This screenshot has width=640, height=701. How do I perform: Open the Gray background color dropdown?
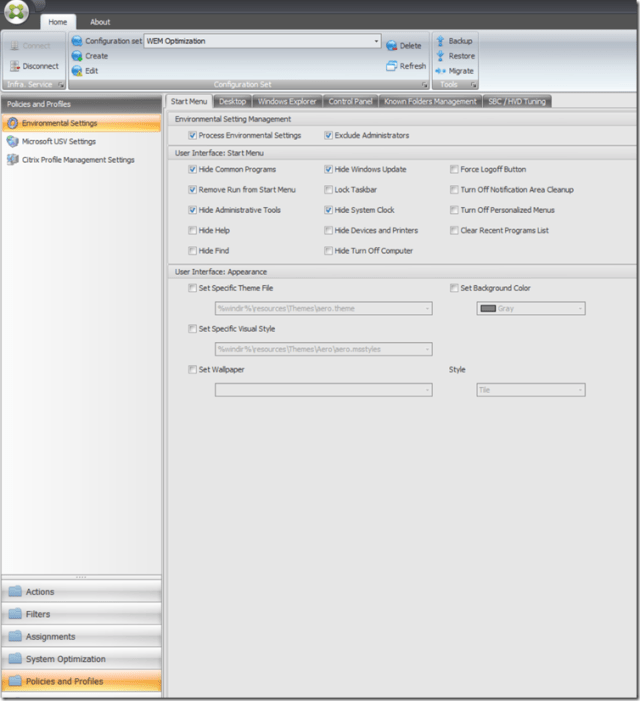click(580, 308)
